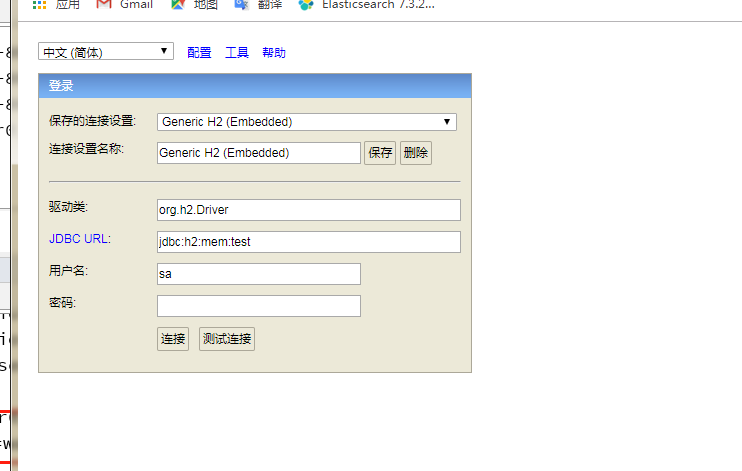Open the Gmail bookmark
The height and width of the screenshot is (471, 742).
[x=124, y=5]
